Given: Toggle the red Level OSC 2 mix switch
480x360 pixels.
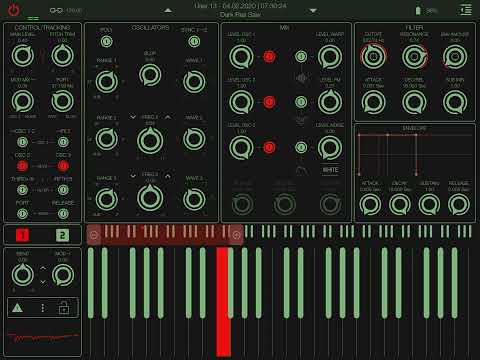Looking at the screenshot, I should click(269, 102).
